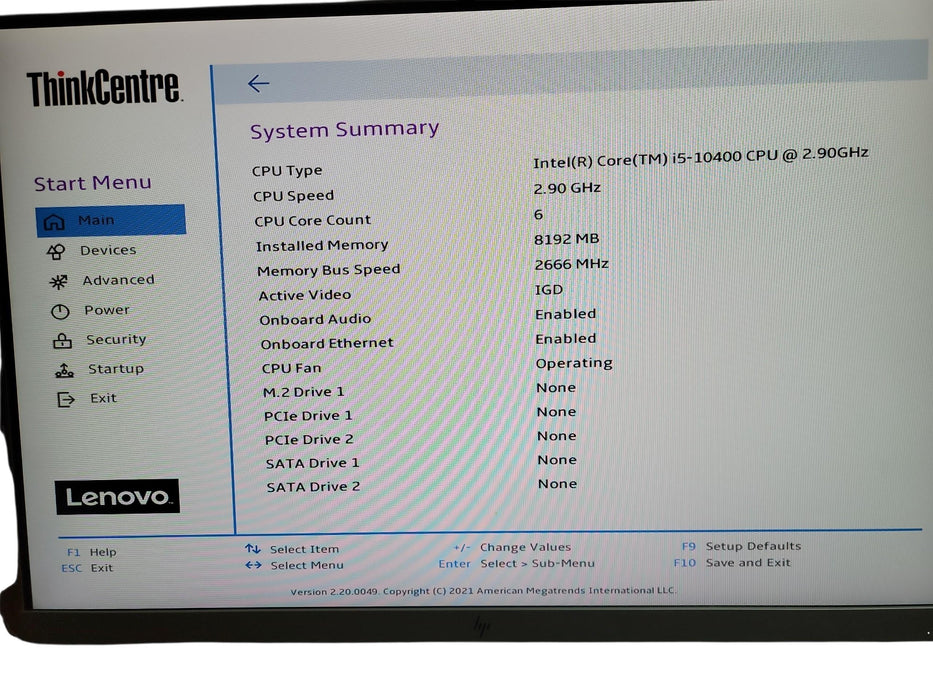The image size is (933, 700).
Task: Click the Advanced snowflake icon
Action: click(58, 282)
